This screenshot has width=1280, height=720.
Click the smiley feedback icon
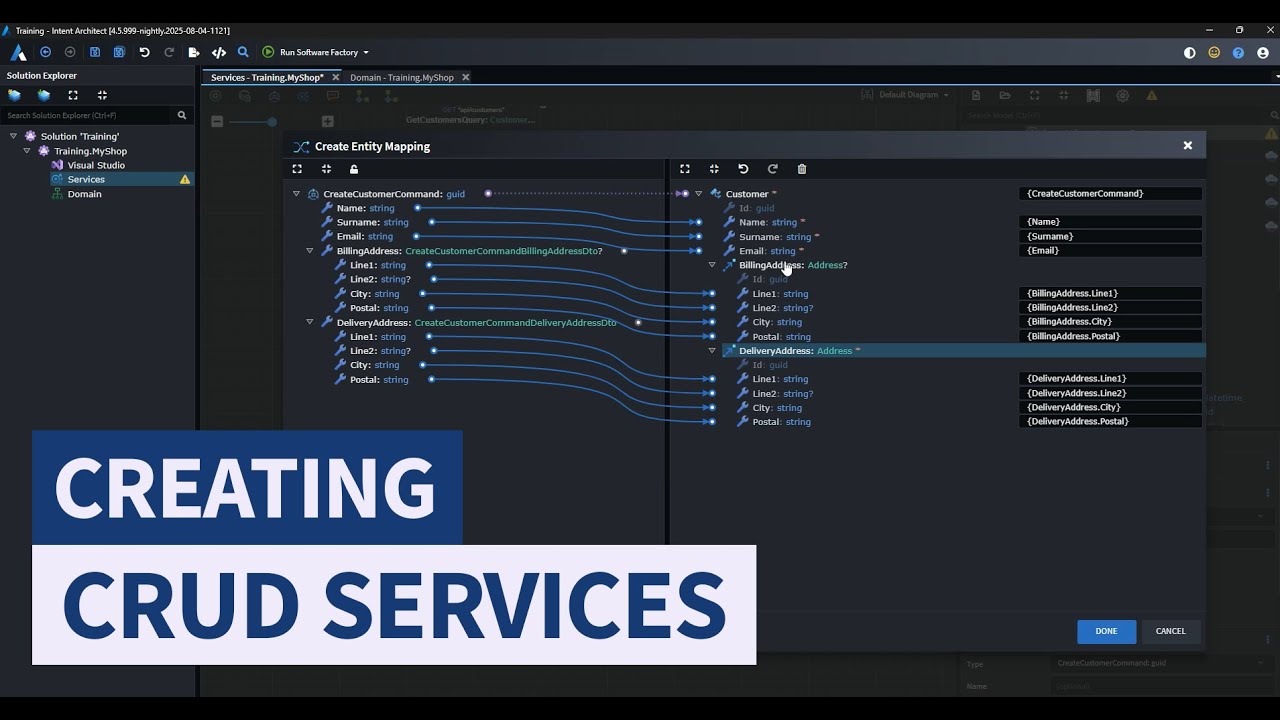1214,53
